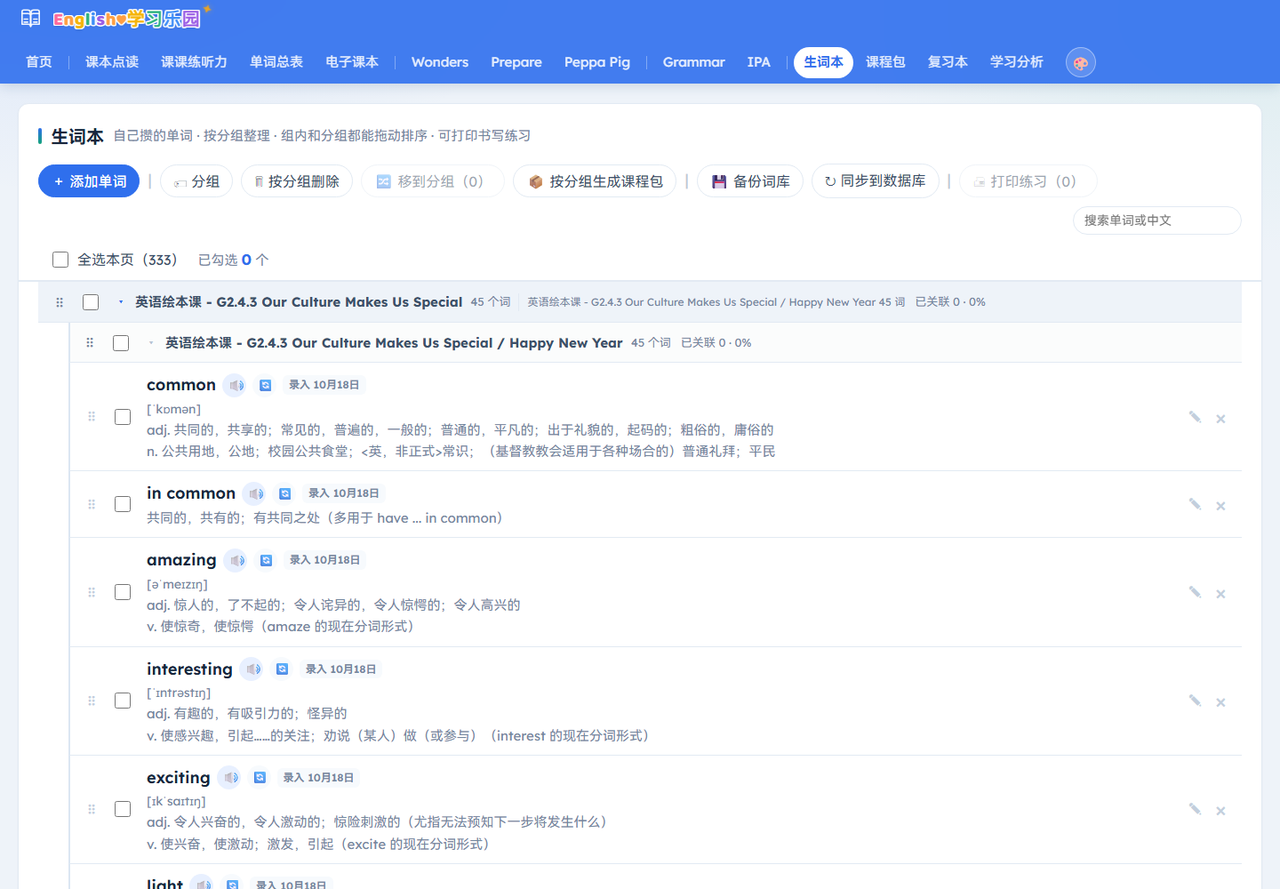Play pronunciation audio for 'exciting'

pos(230,777)
